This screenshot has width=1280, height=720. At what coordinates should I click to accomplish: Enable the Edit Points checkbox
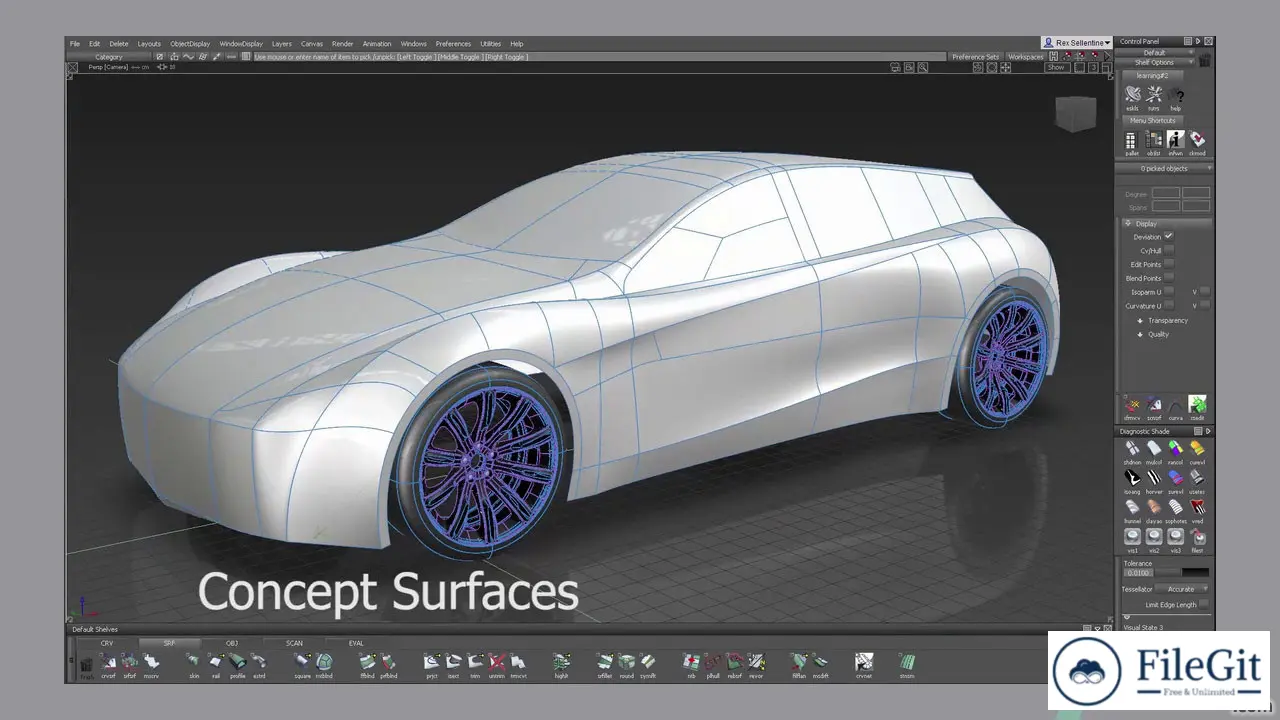point(1168,264)
